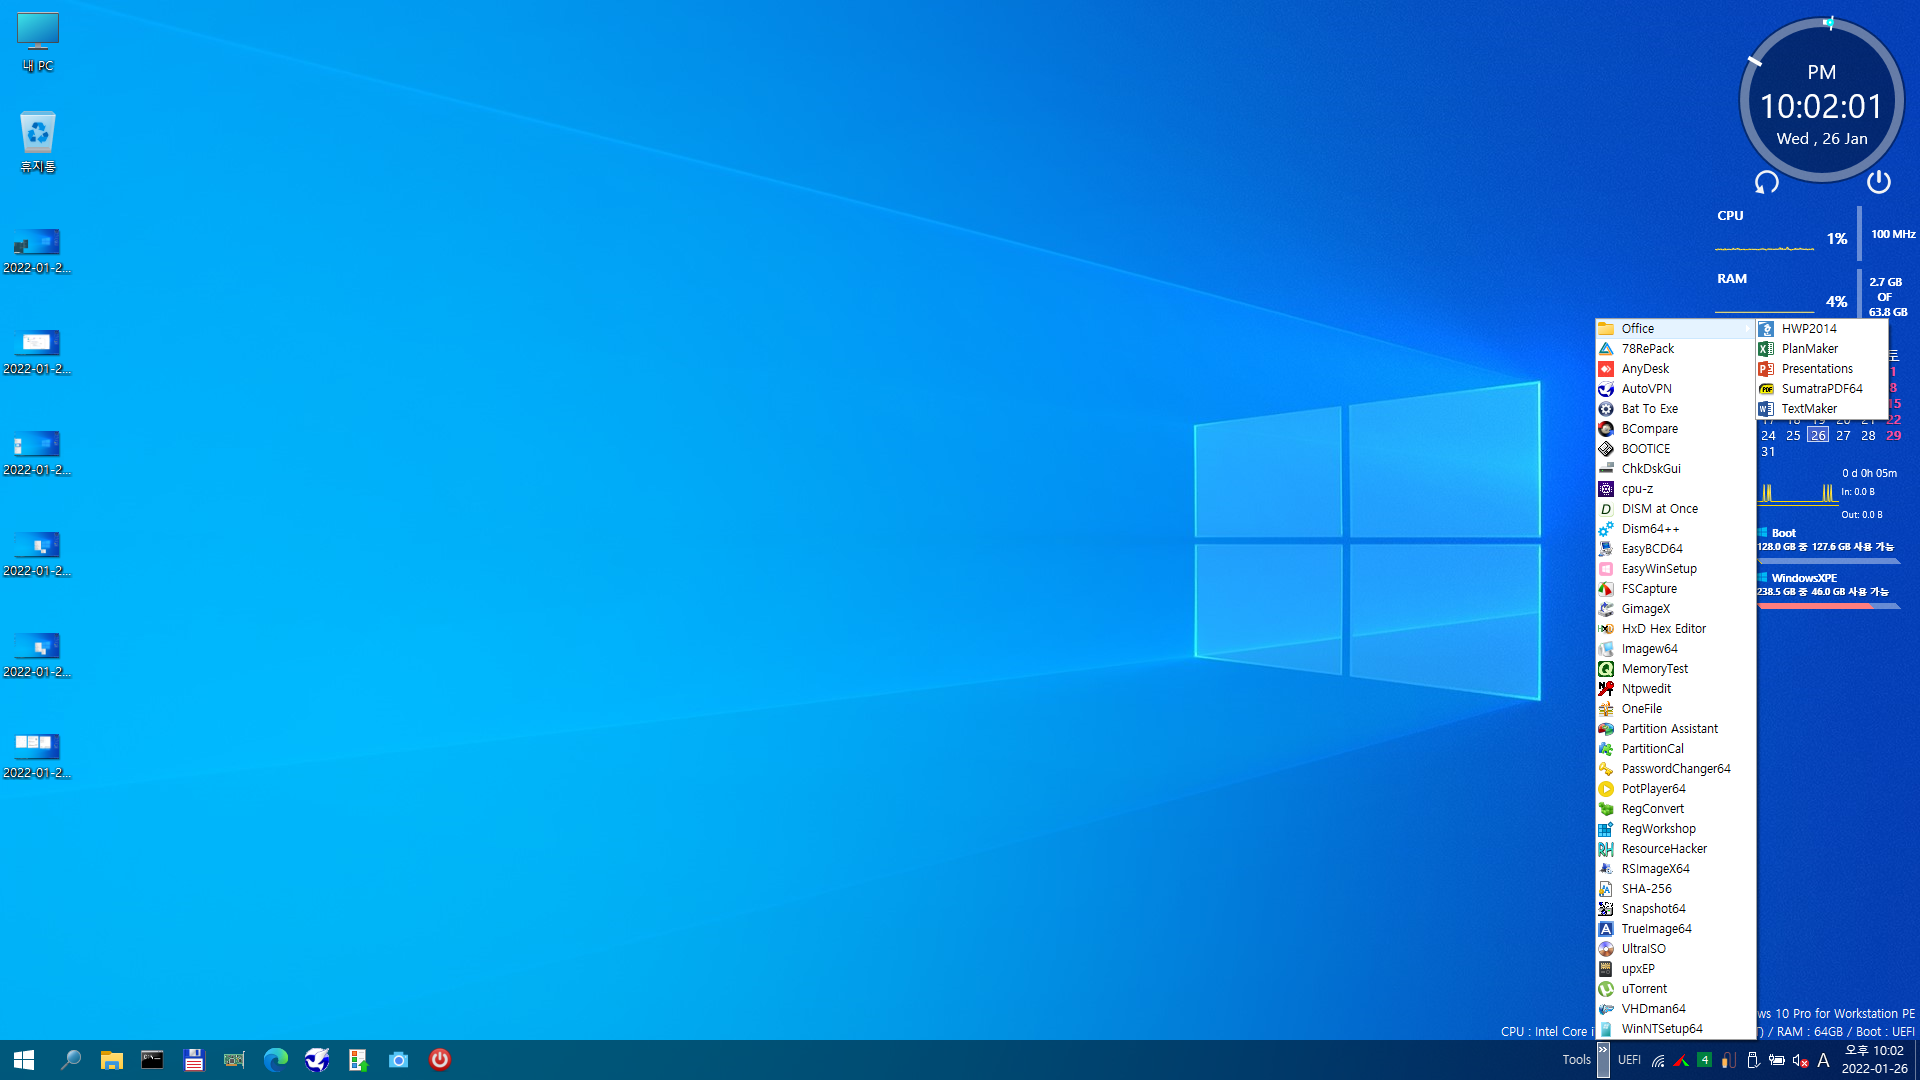The width and height of the screenshot is (1920, 1080).
Task: Open the 내 PC desktop icon
Action: (x=38, y=42)
